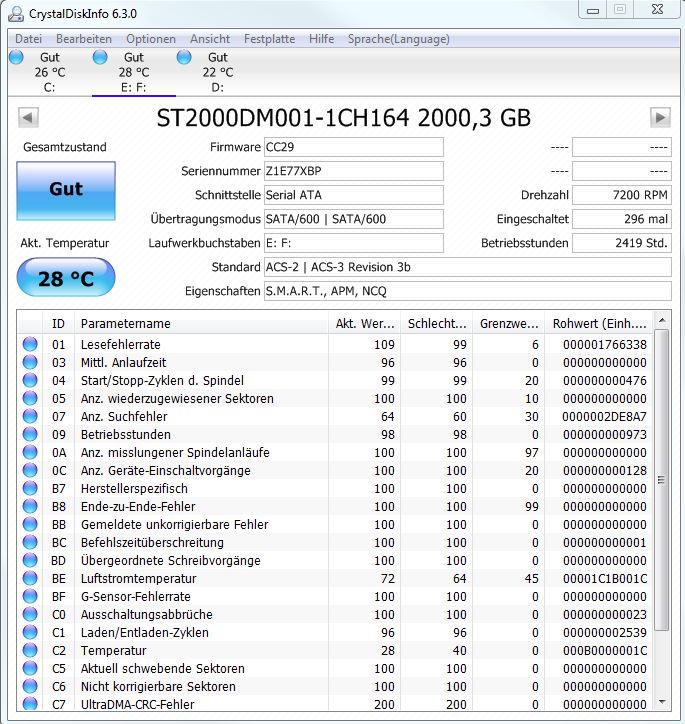
Task: Click status orb for Anz. Suchfehler row
Action: coord(30,416)
